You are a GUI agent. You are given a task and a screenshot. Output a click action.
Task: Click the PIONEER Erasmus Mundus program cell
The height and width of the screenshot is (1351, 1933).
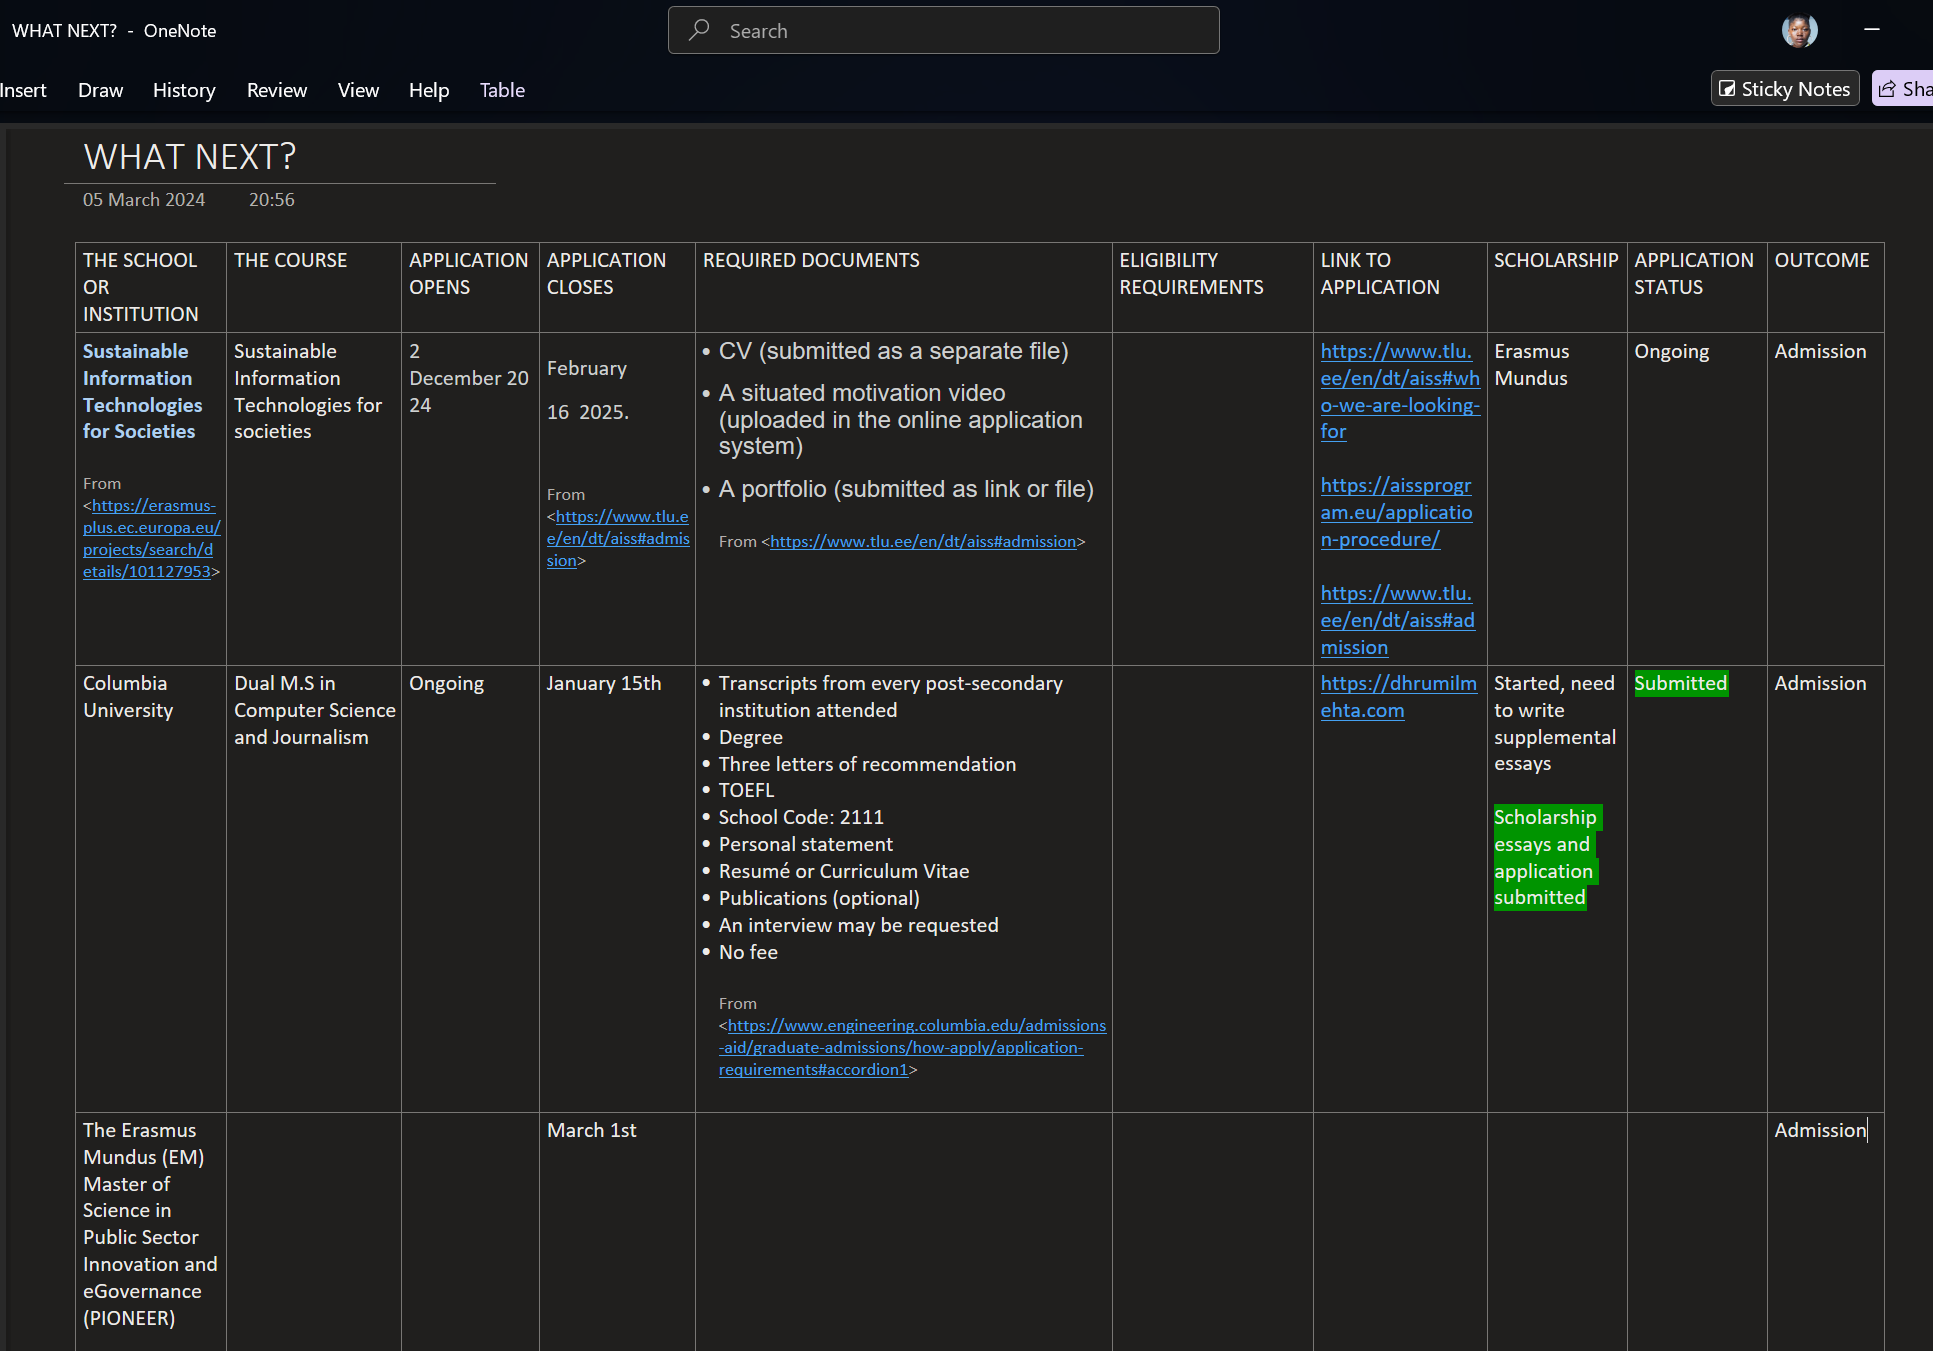(150, 1225)
